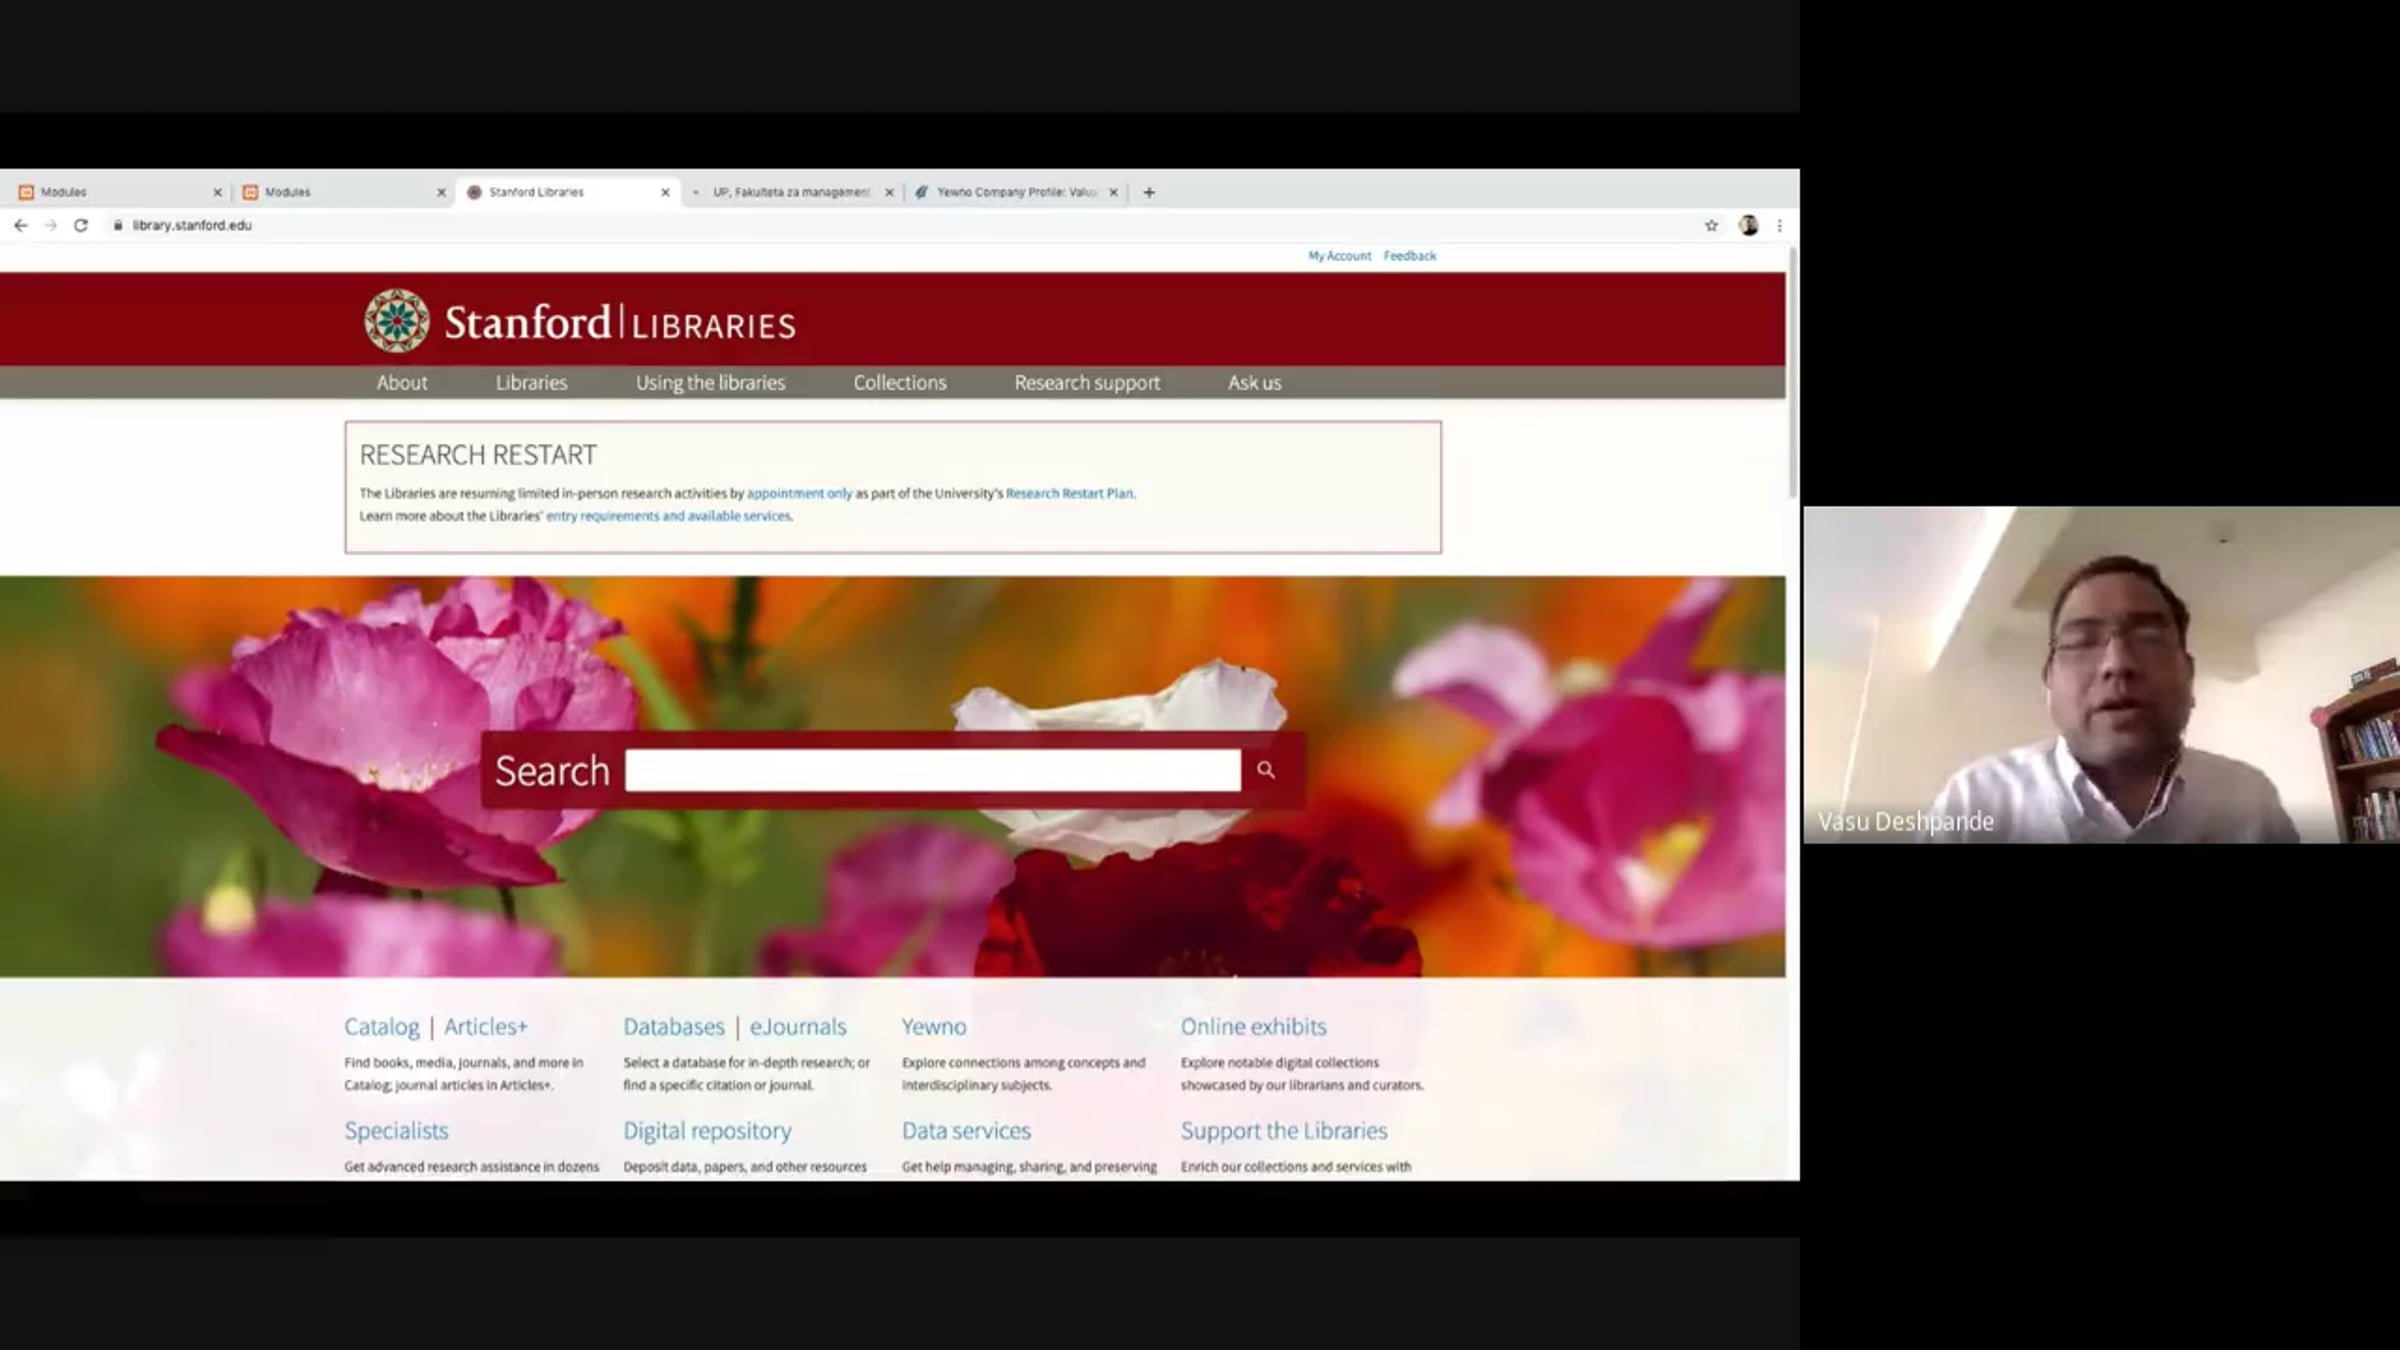This screenshot has height=1350, width=2400.
Task: Open the Collections menu
Action: pyautogui.click(x=899, y=382)
